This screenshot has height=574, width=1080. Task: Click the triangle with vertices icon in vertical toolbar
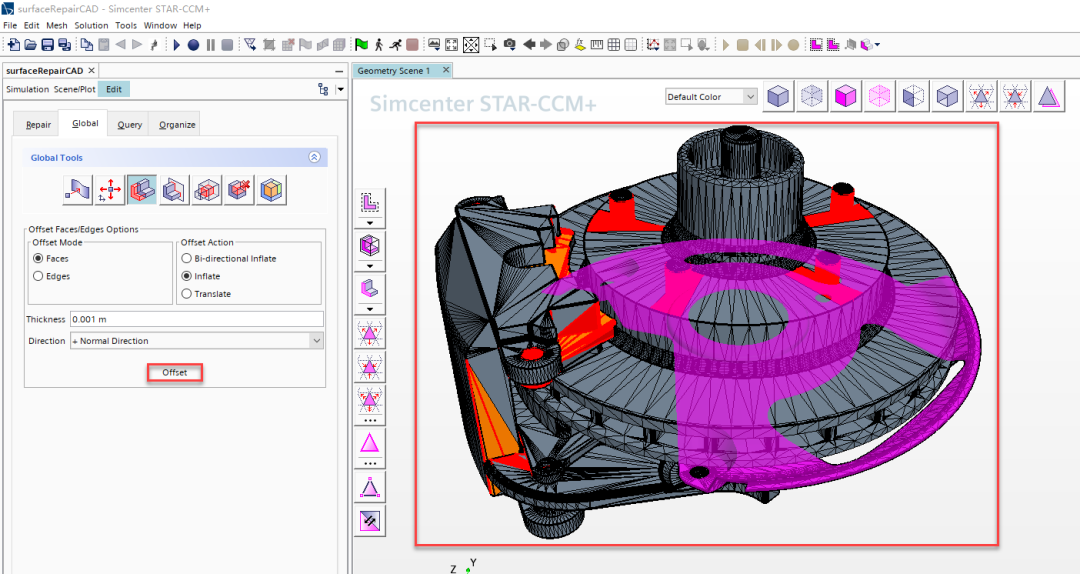pos(370,486)
